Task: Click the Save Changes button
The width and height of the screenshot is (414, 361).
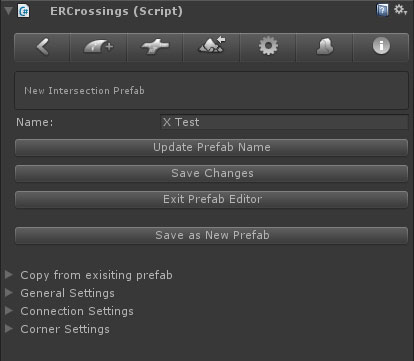Action: tap(211, 173)
